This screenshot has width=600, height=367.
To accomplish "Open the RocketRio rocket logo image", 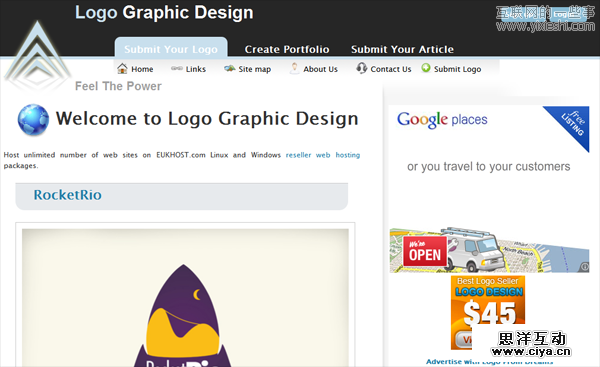I will coord(185,298).
